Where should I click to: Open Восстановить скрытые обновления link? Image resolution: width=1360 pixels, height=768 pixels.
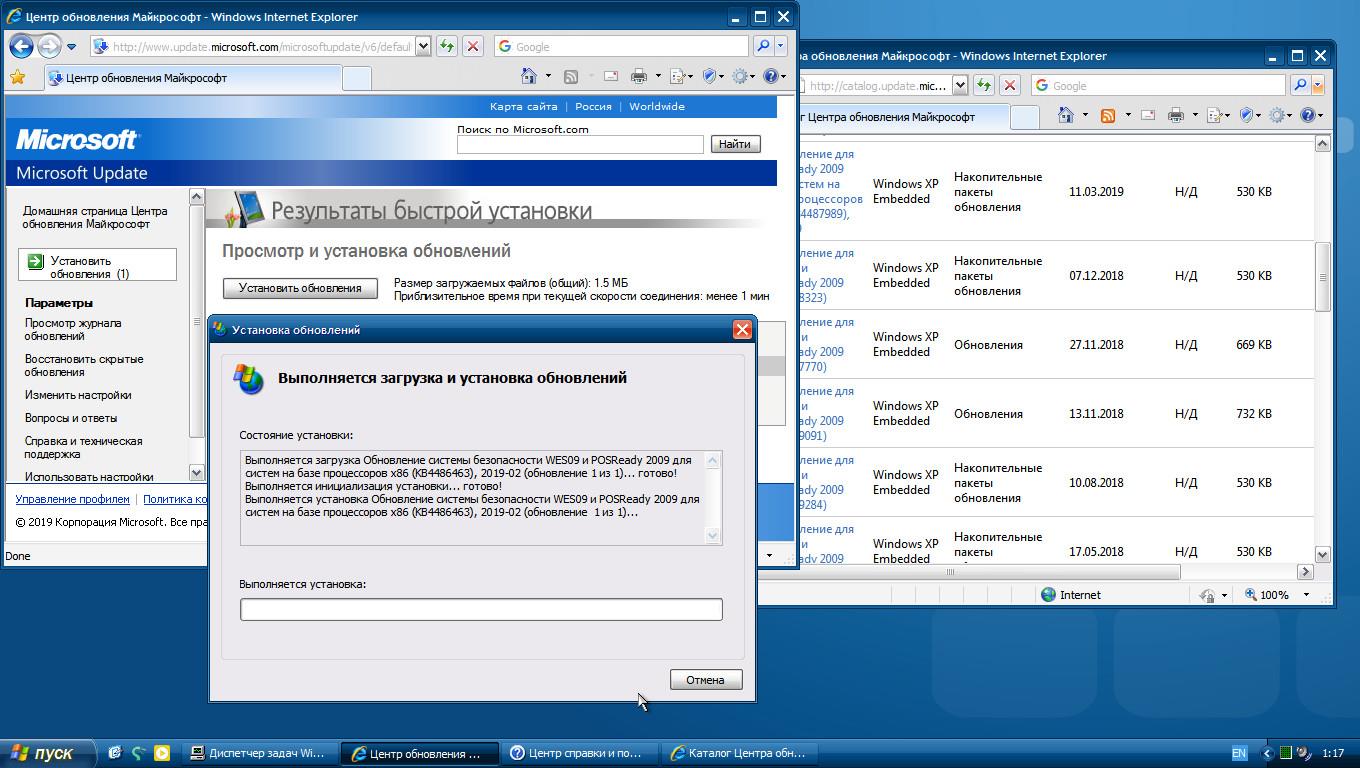coord(84,365)
